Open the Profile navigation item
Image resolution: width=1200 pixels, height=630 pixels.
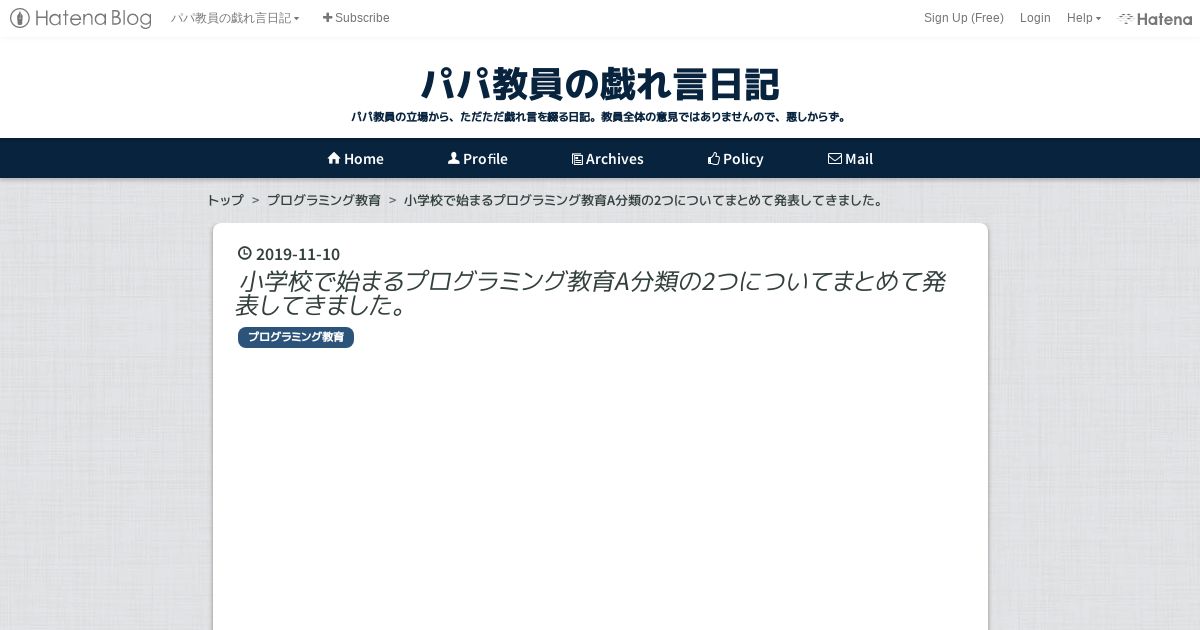pyautogui.click(x=477, y=159)
